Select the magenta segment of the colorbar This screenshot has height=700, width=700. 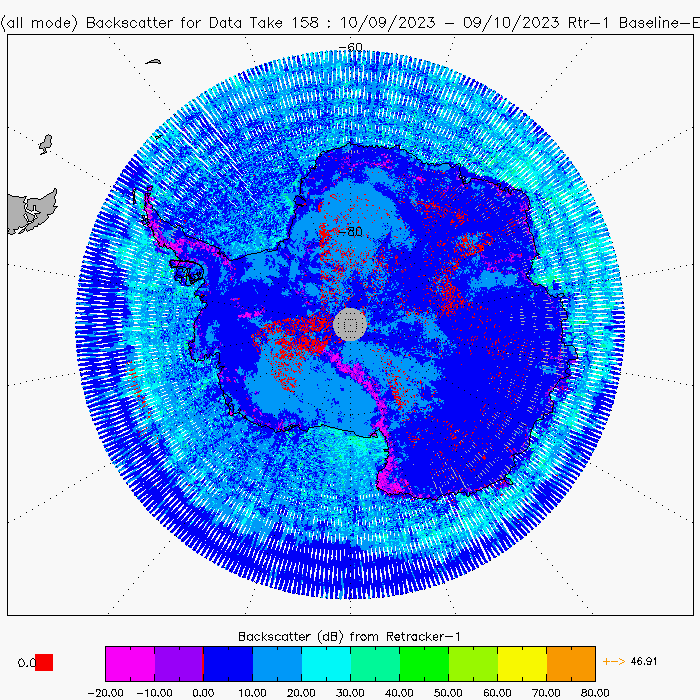pyautogui.click(x=129, y=663)
